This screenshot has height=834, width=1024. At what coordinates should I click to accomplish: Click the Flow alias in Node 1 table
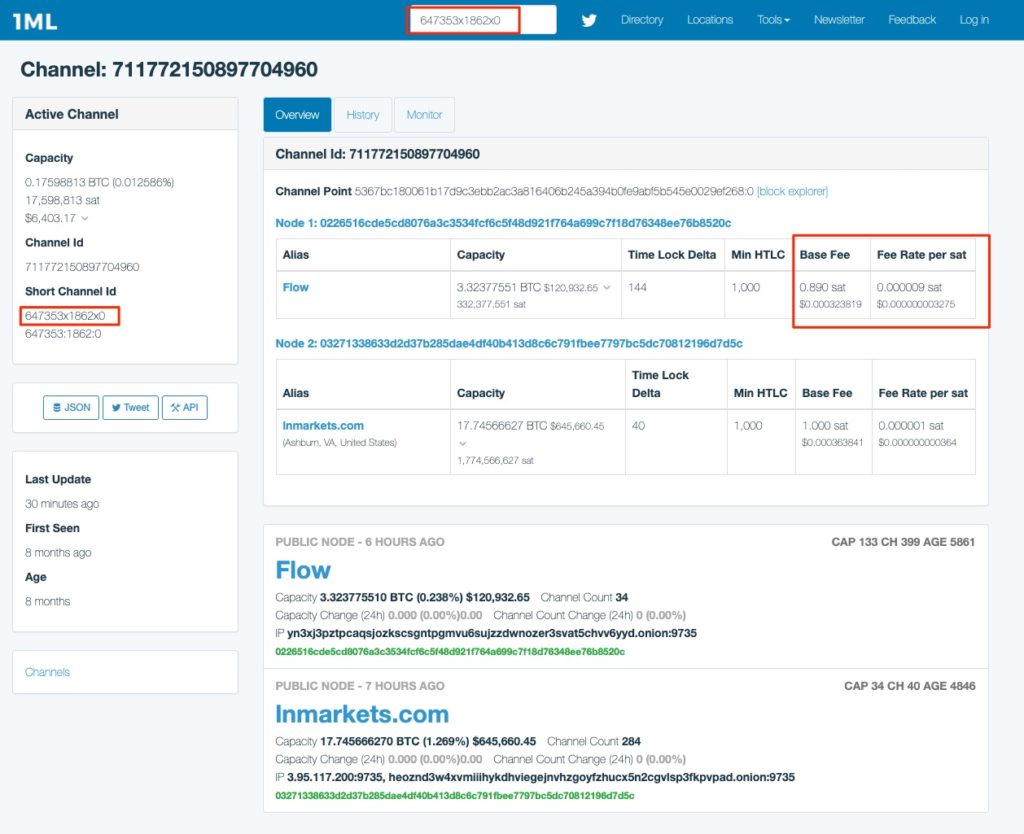click(x=296, y=287)
